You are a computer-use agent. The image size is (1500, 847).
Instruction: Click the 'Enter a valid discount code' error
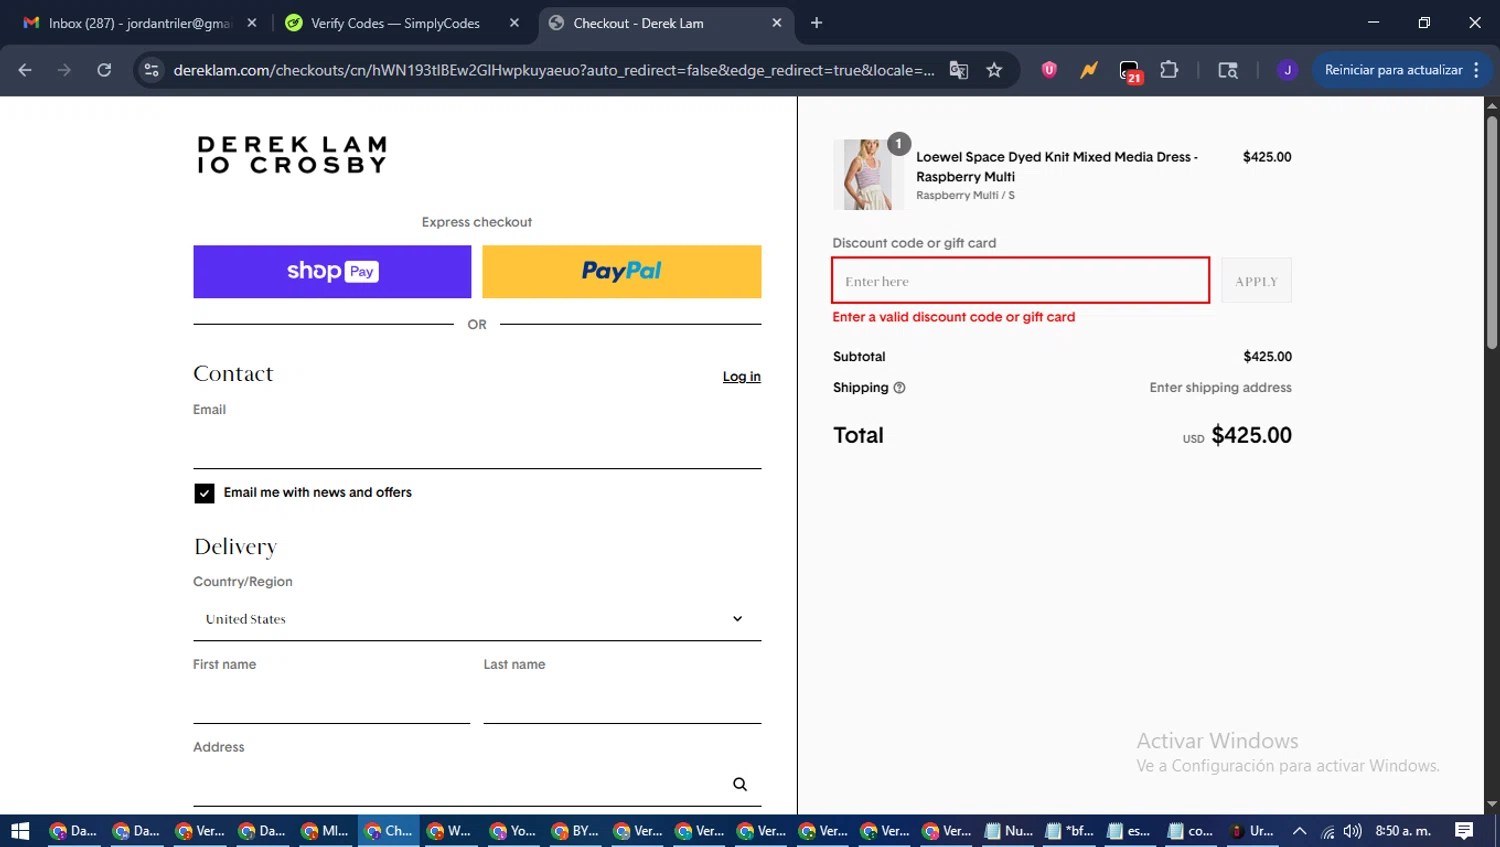[954, 317]
